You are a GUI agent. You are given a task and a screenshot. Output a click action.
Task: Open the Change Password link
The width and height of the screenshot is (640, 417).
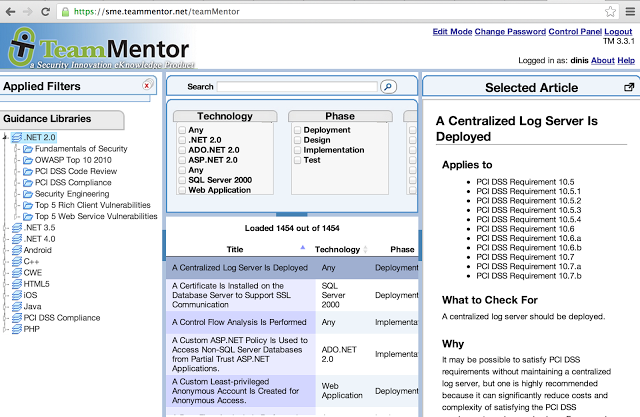coord(510,32)
